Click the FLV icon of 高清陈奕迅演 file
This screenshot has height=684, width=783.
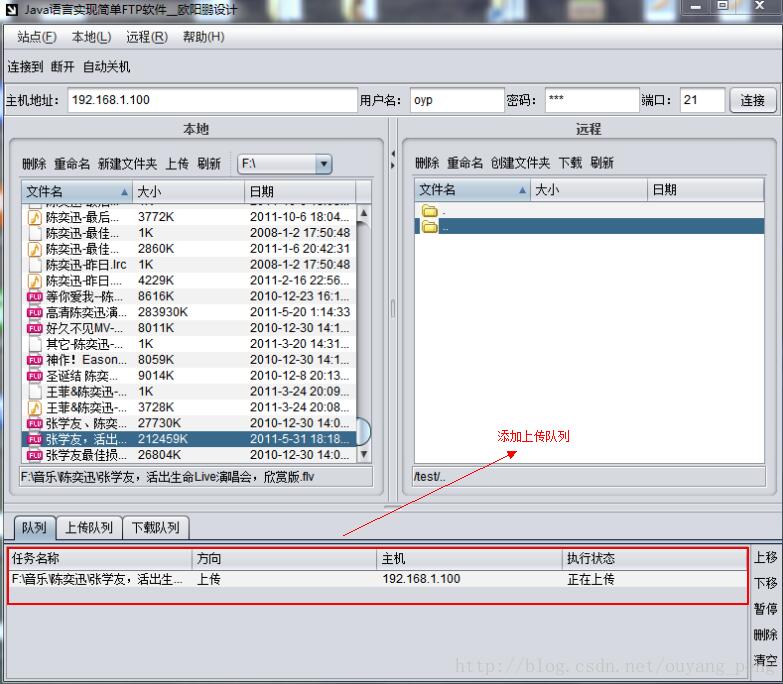point(34,312)
